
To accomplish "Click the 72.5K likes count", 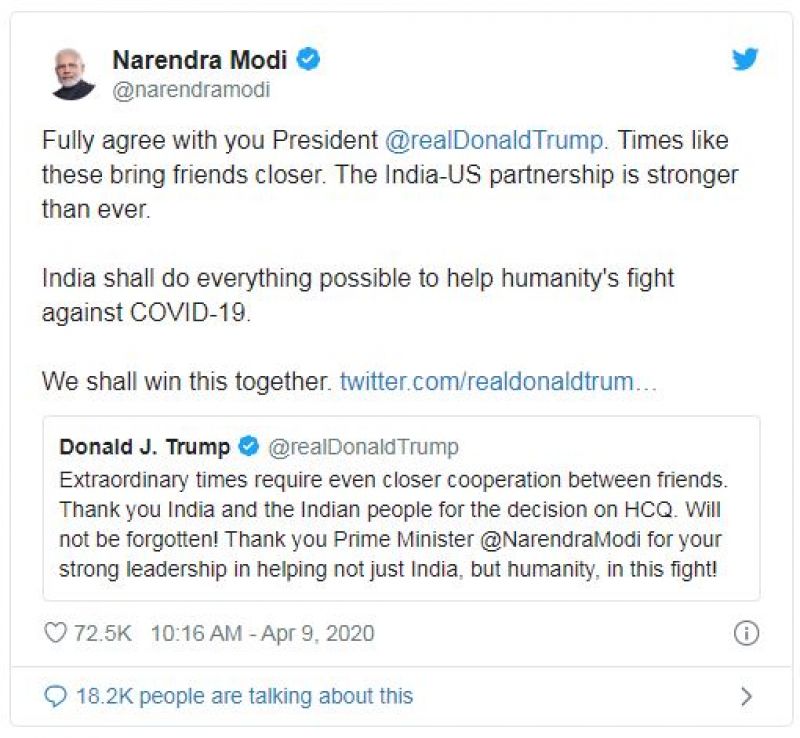I will [102, 633].
